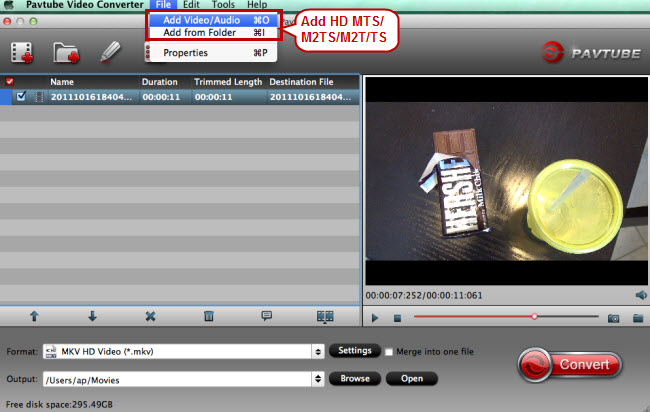Click the 00:00:11 duration cell
Image resolution: width=650 pixels, height=412 pixels.
click(161, 97)
